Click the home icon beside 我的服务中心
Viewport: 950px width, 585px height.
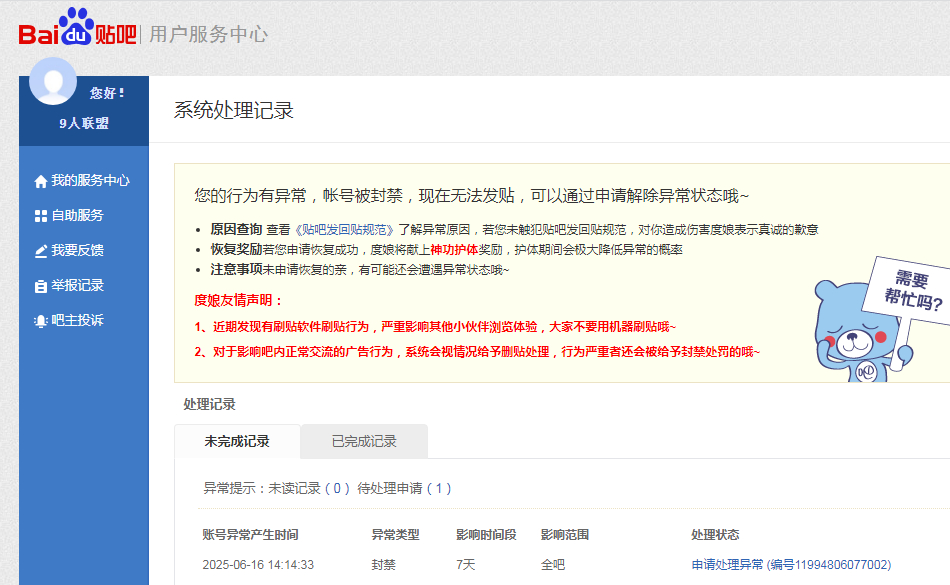click(x=41, y=182)
